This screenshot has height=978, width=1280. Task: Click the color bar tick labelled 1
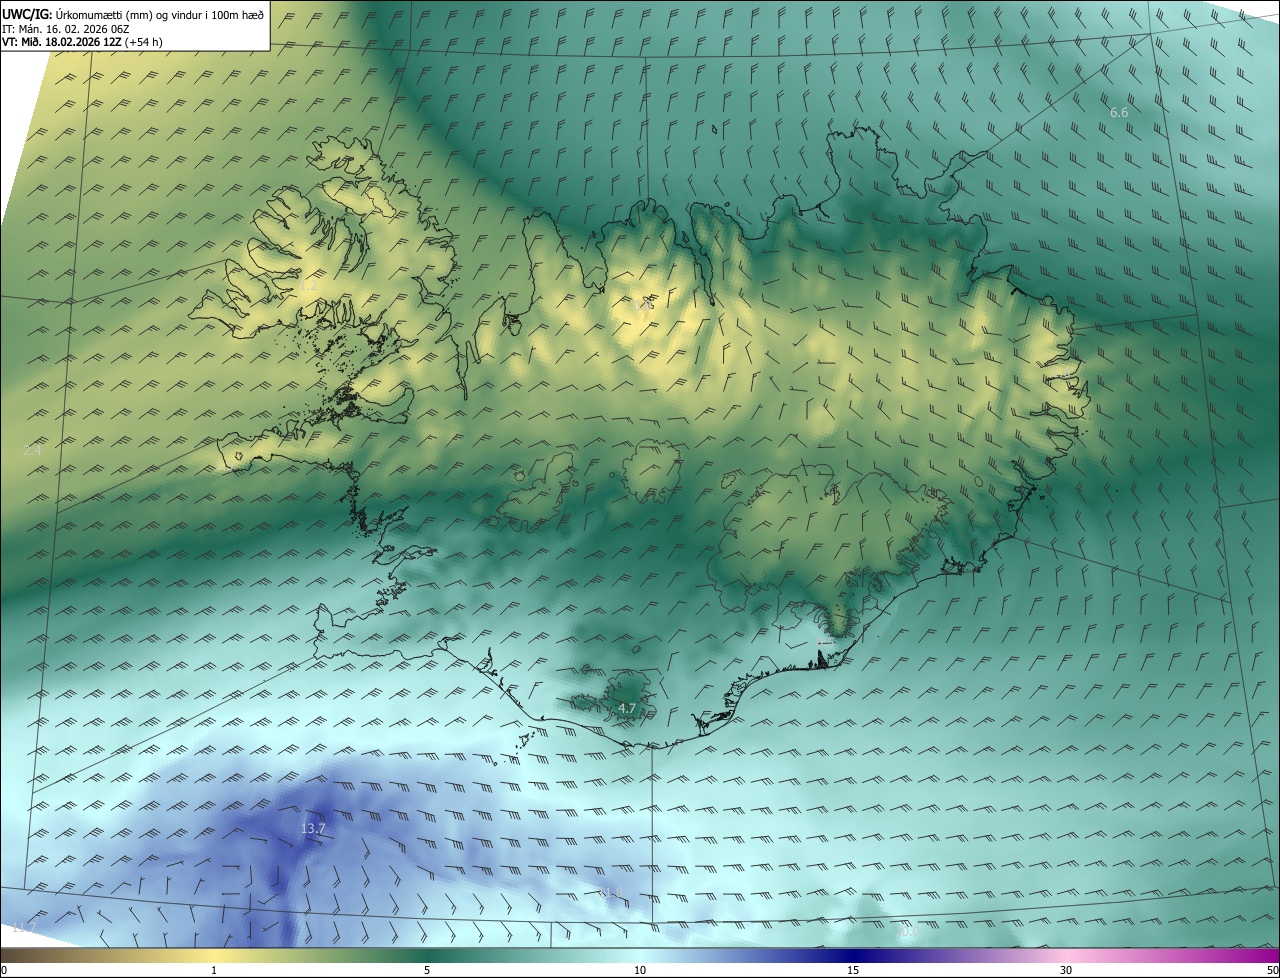[x=214, y=971]
